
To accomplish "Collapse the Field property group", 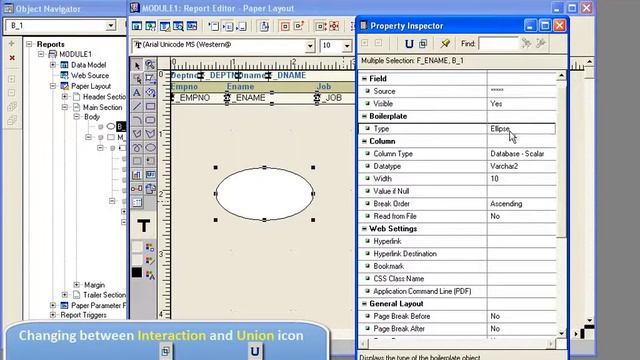I will tap(364, 78).
